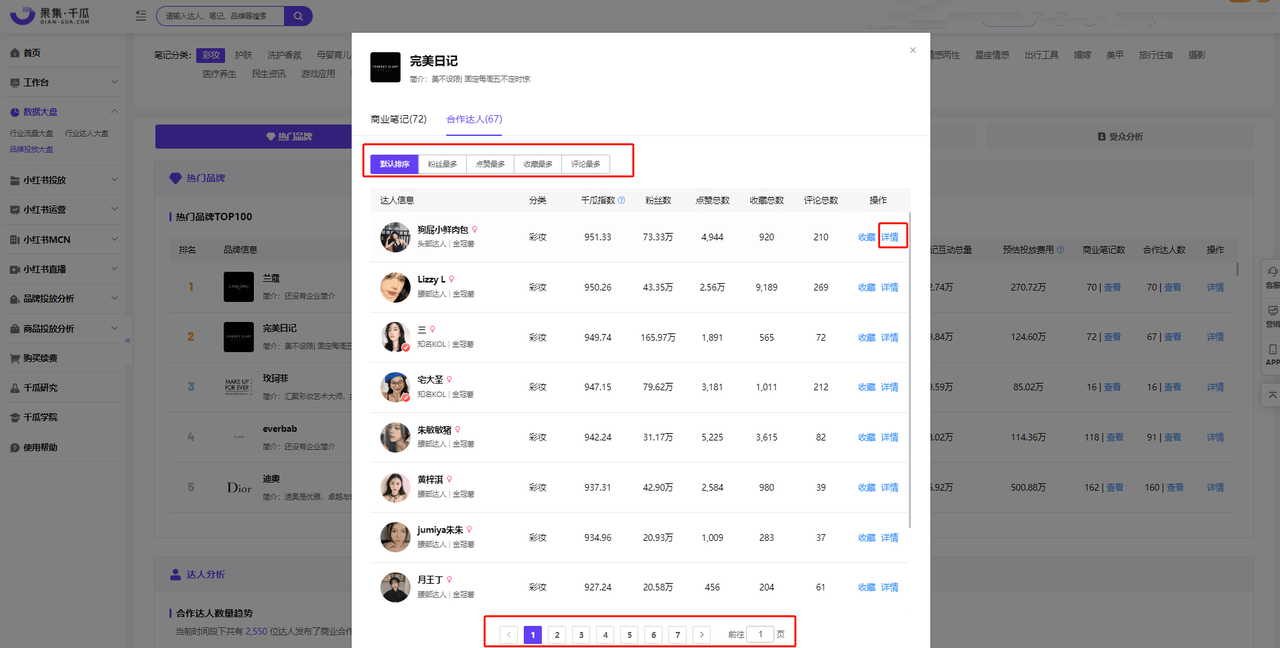Image resolution: width=1280 pixels, height=648 pixels.
Task: Sort influencers by 收藏最多
Action: [538, 164]
